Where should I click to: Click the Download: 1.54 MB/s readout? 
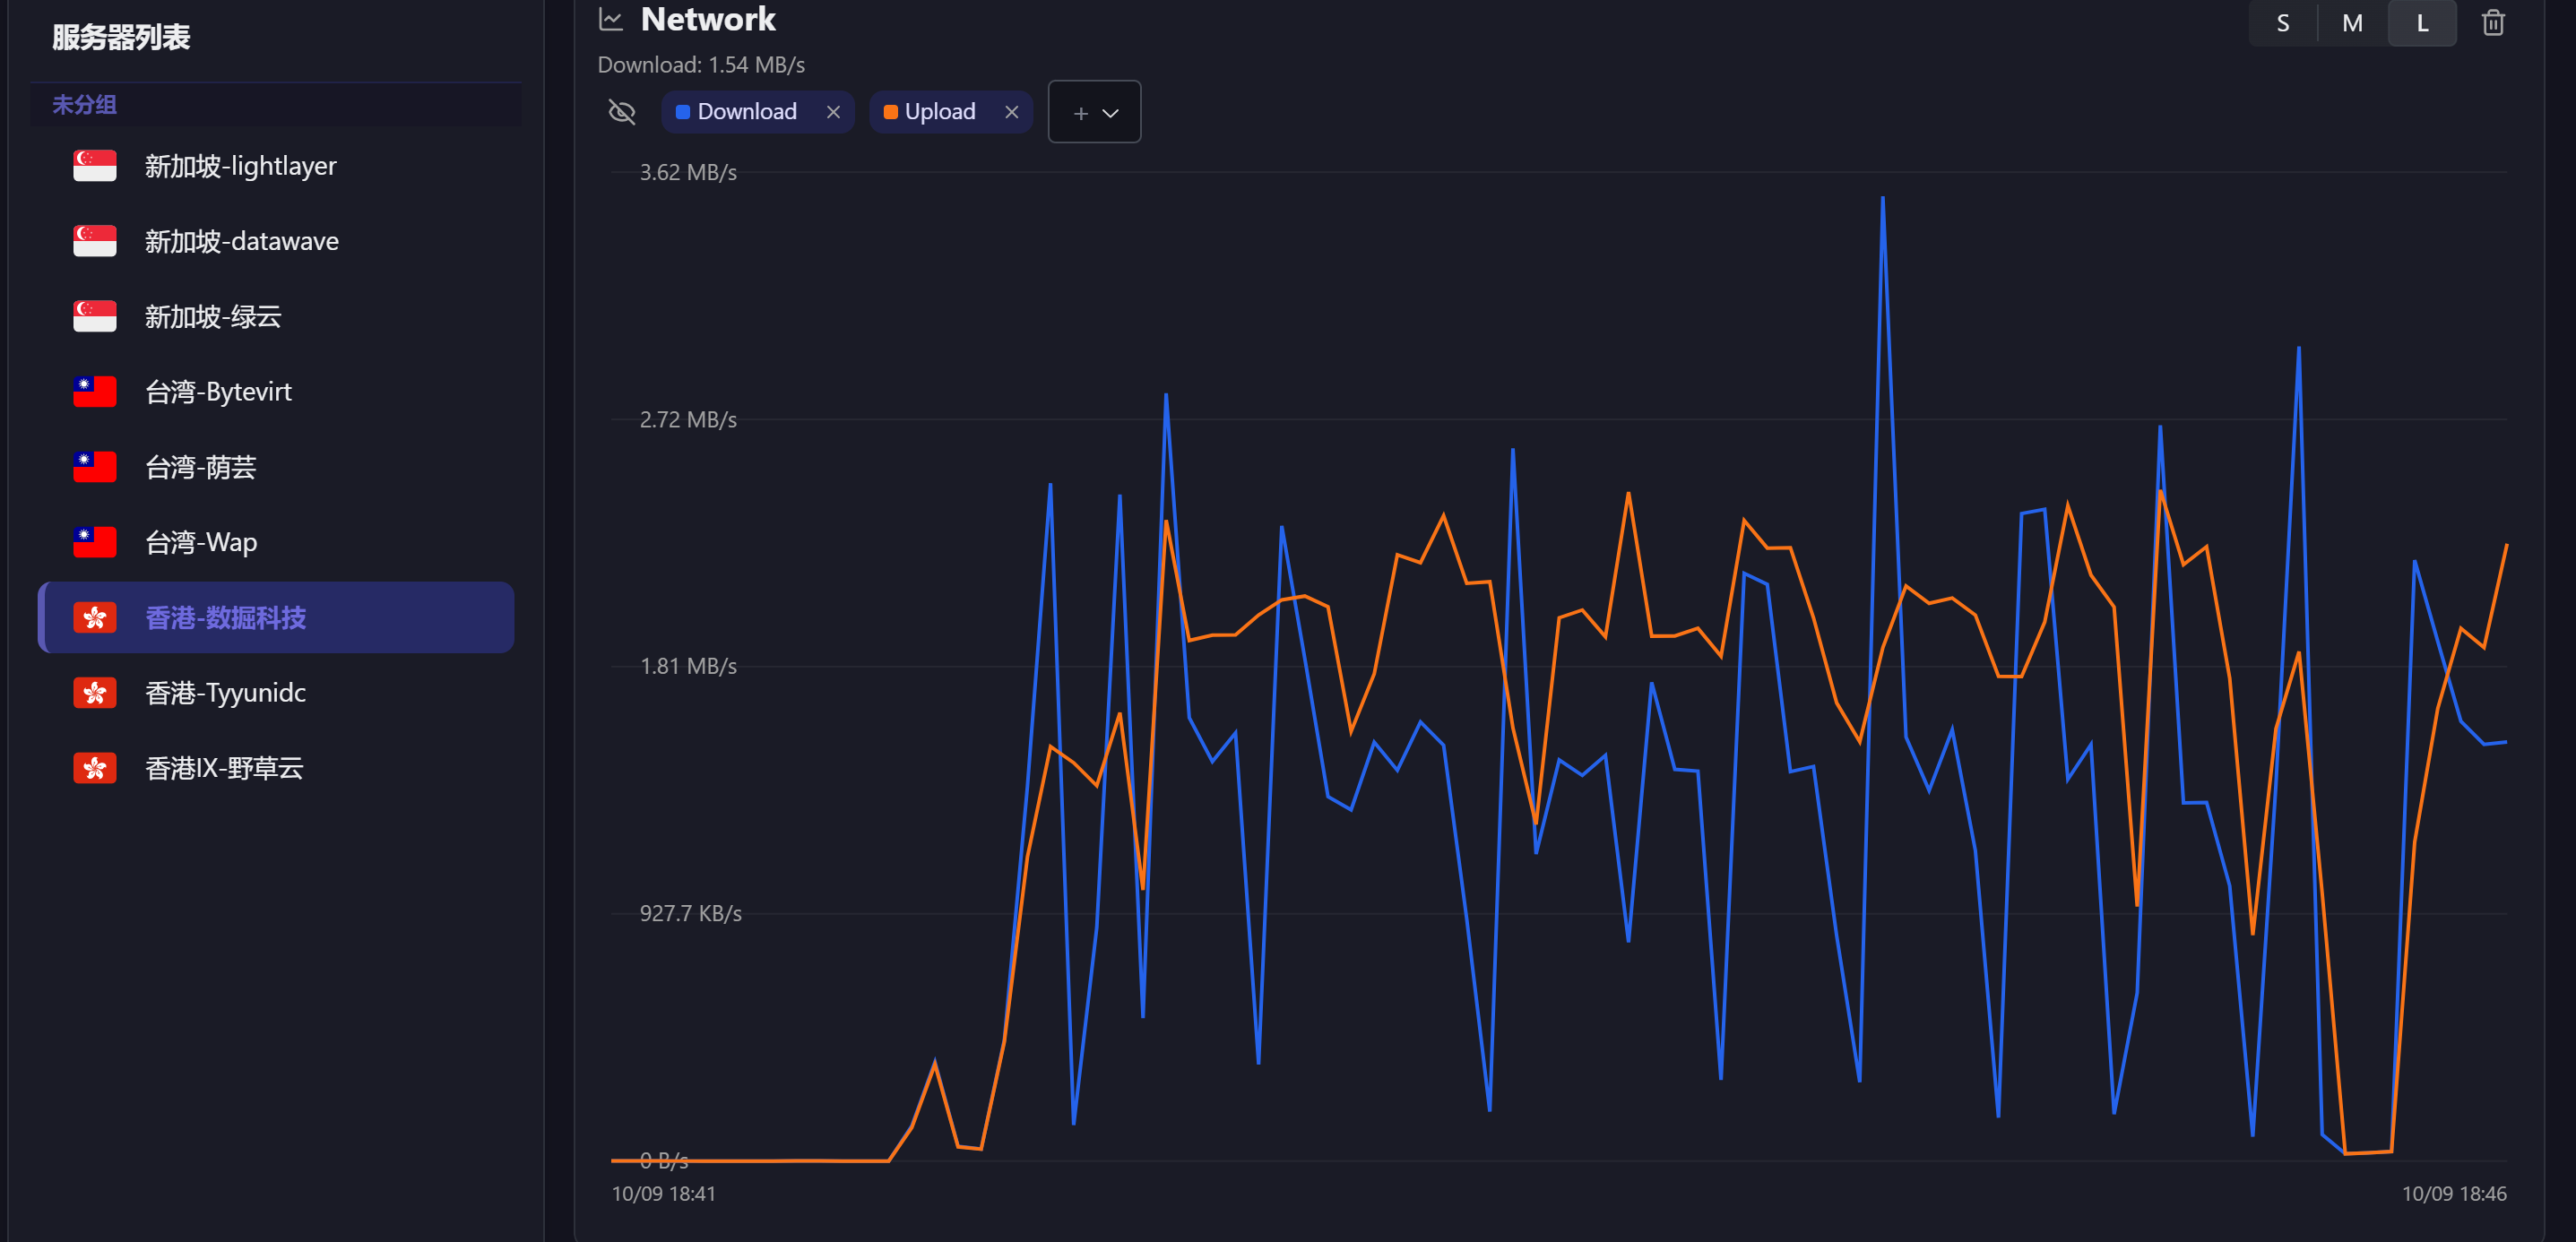pyautogui.click(x=701, y=65)
